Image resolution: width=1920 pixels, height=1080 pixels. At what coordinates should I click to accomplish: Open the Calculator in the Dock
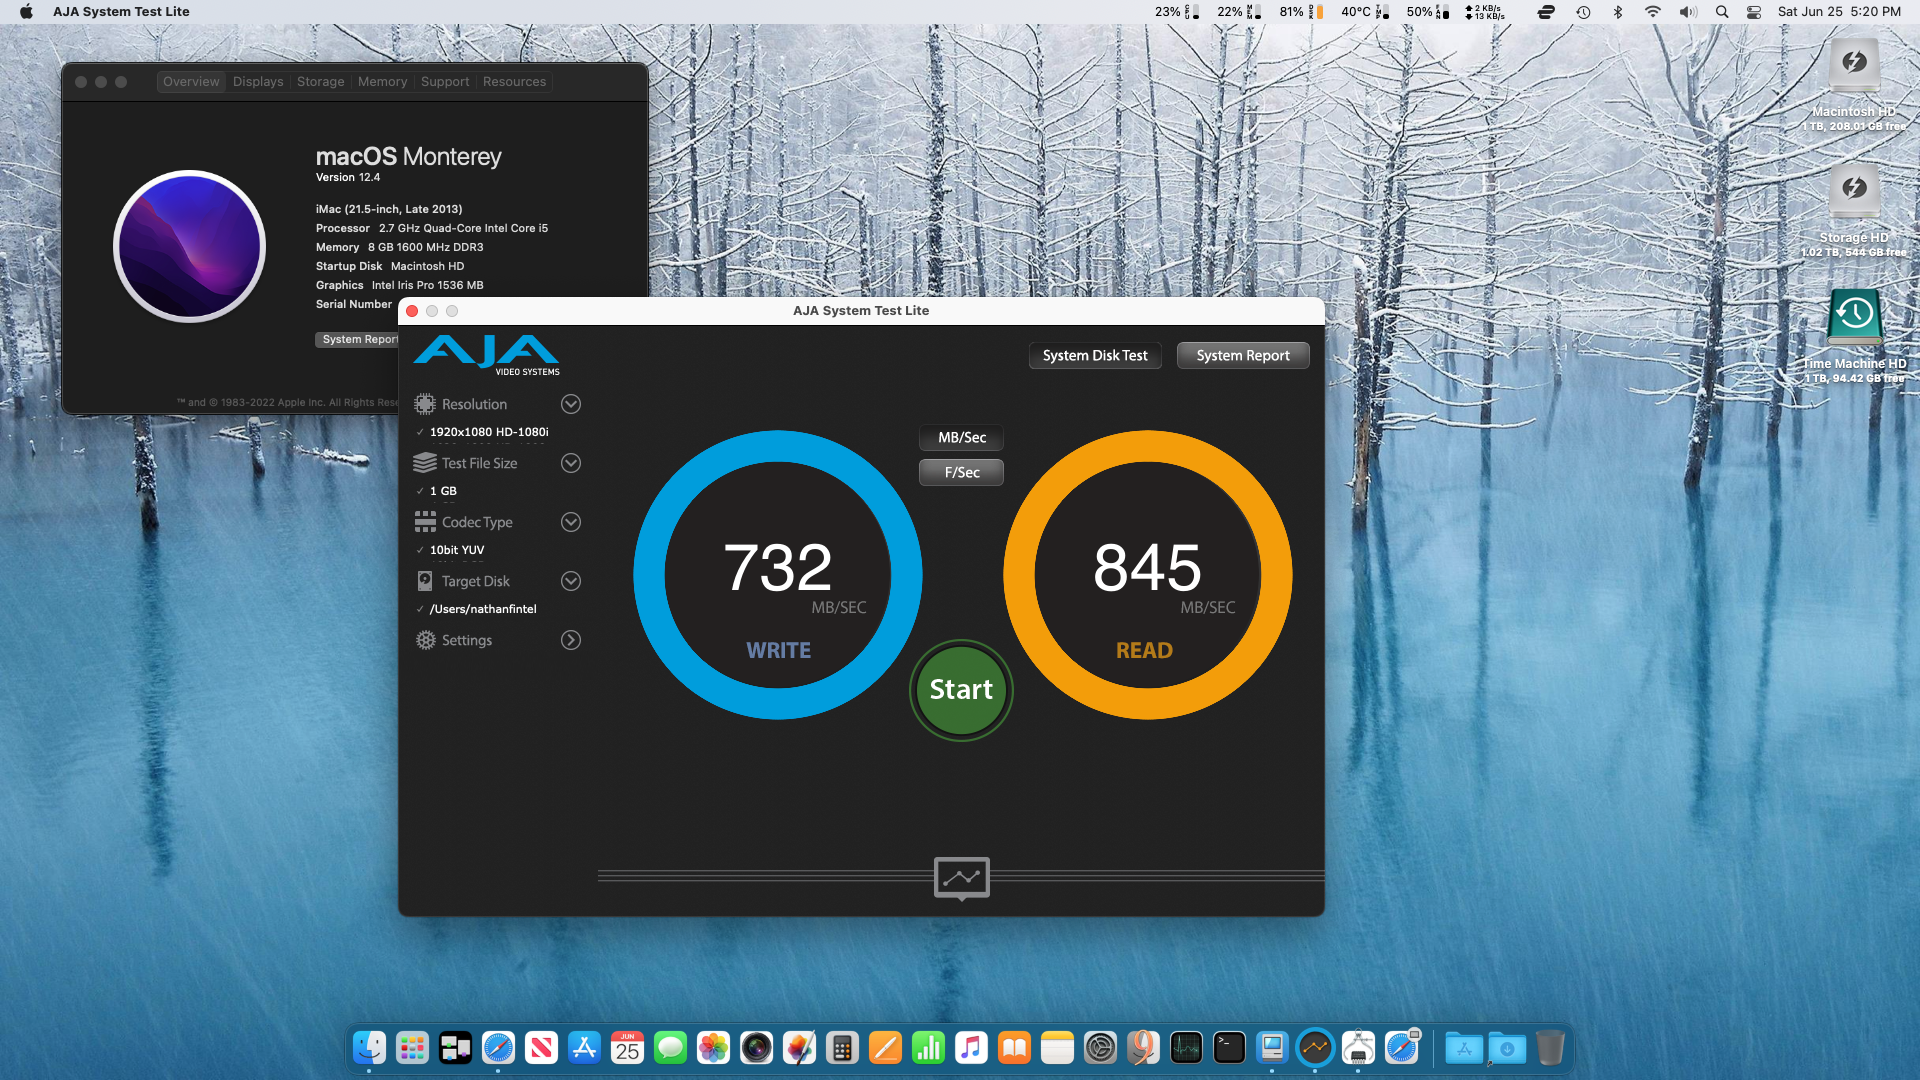(842, 1048)
